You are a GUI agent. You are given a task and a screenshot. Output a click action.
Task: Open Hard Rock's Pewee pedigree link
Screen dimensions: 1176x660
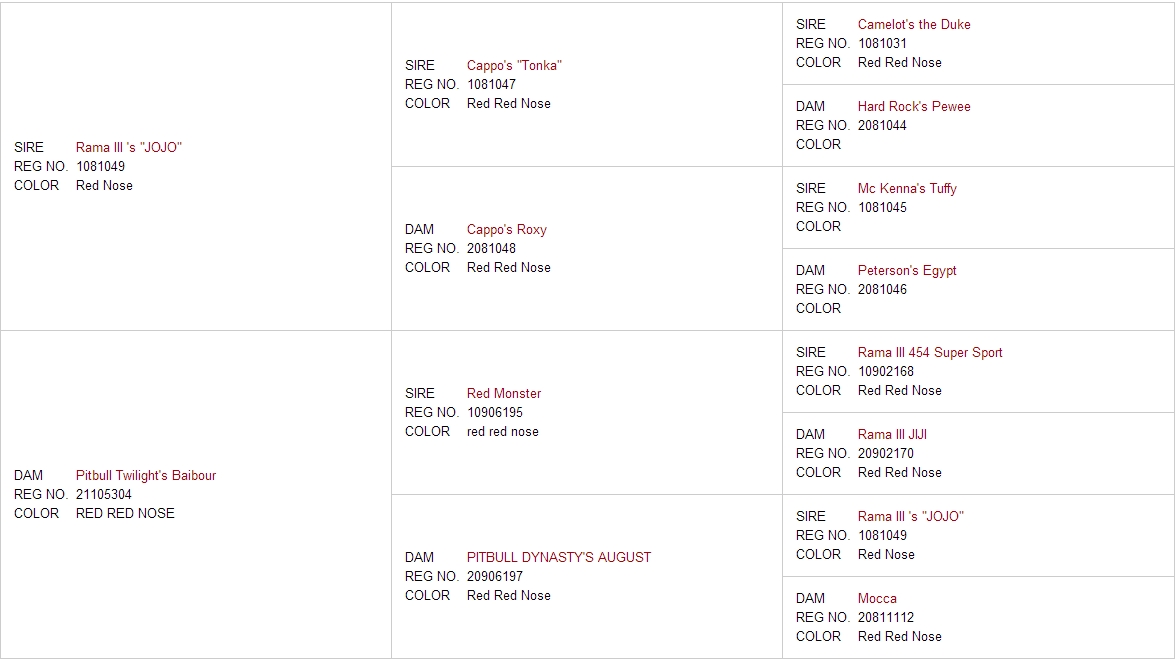(914, 106)
